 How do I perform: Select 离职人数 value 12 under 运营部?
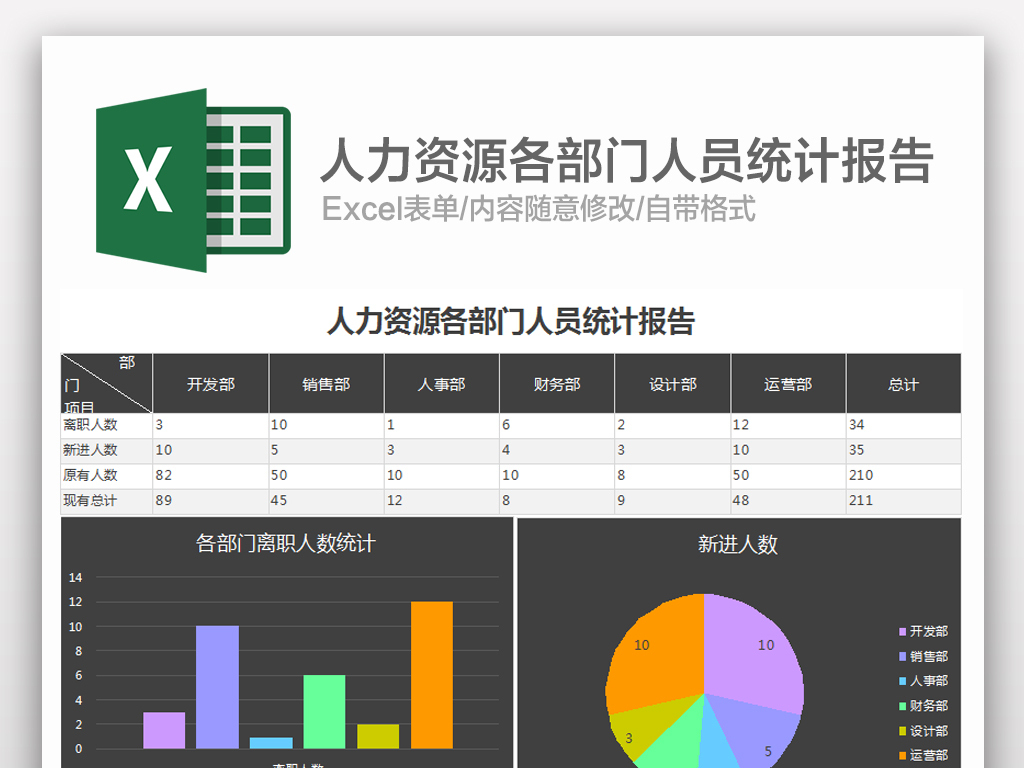pyautogui.click(x=788, y=425)
